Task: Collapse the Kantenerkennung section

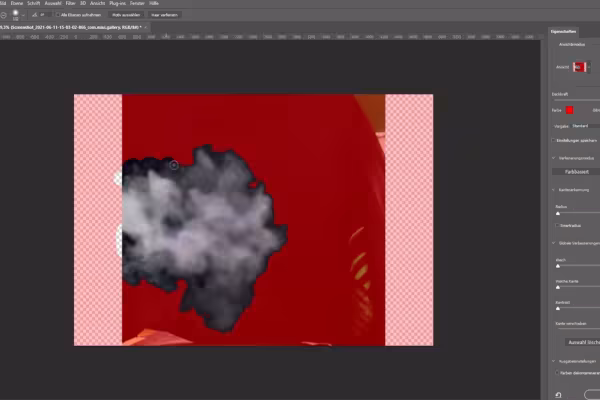Action: pos(553,190)
